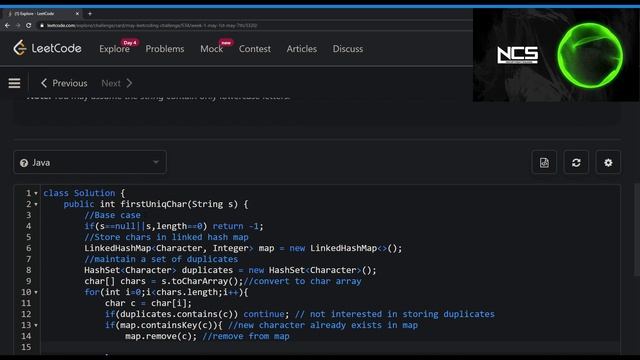Click 'char c = char[i];' on line 11

click(148, 303)
